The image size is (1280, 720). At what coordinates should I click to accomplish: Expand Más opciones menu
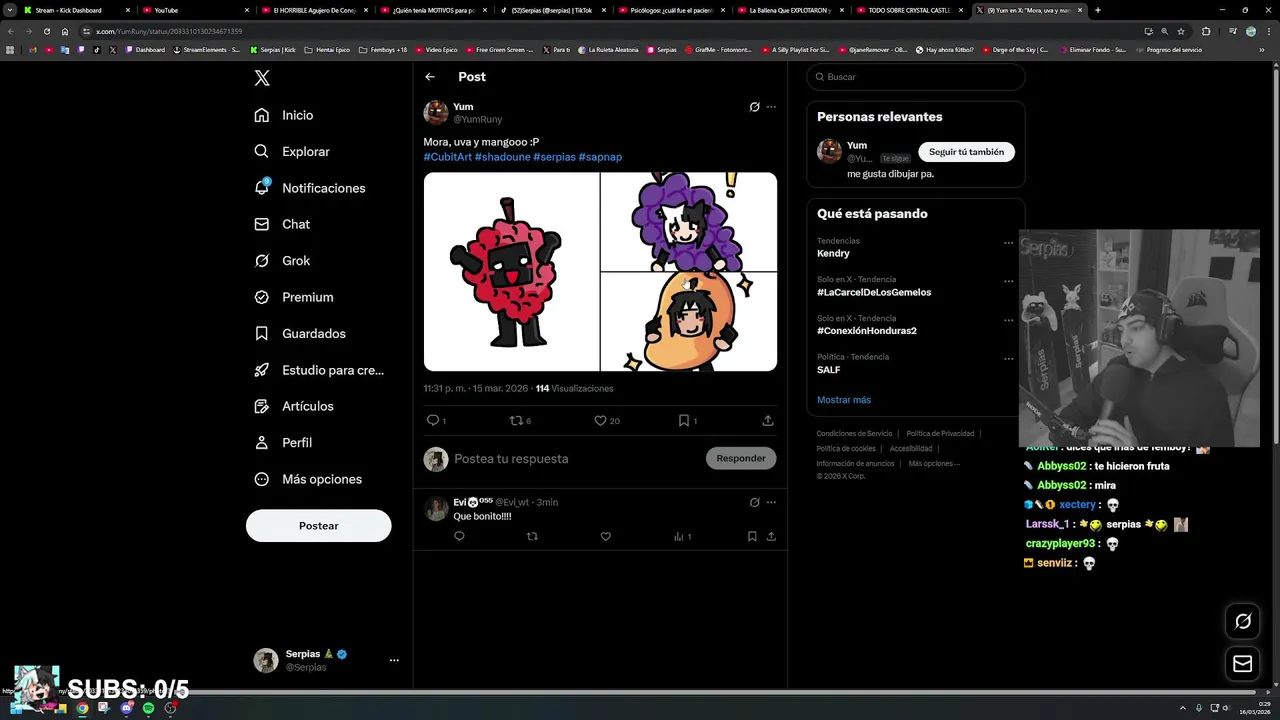click(308, 479)
